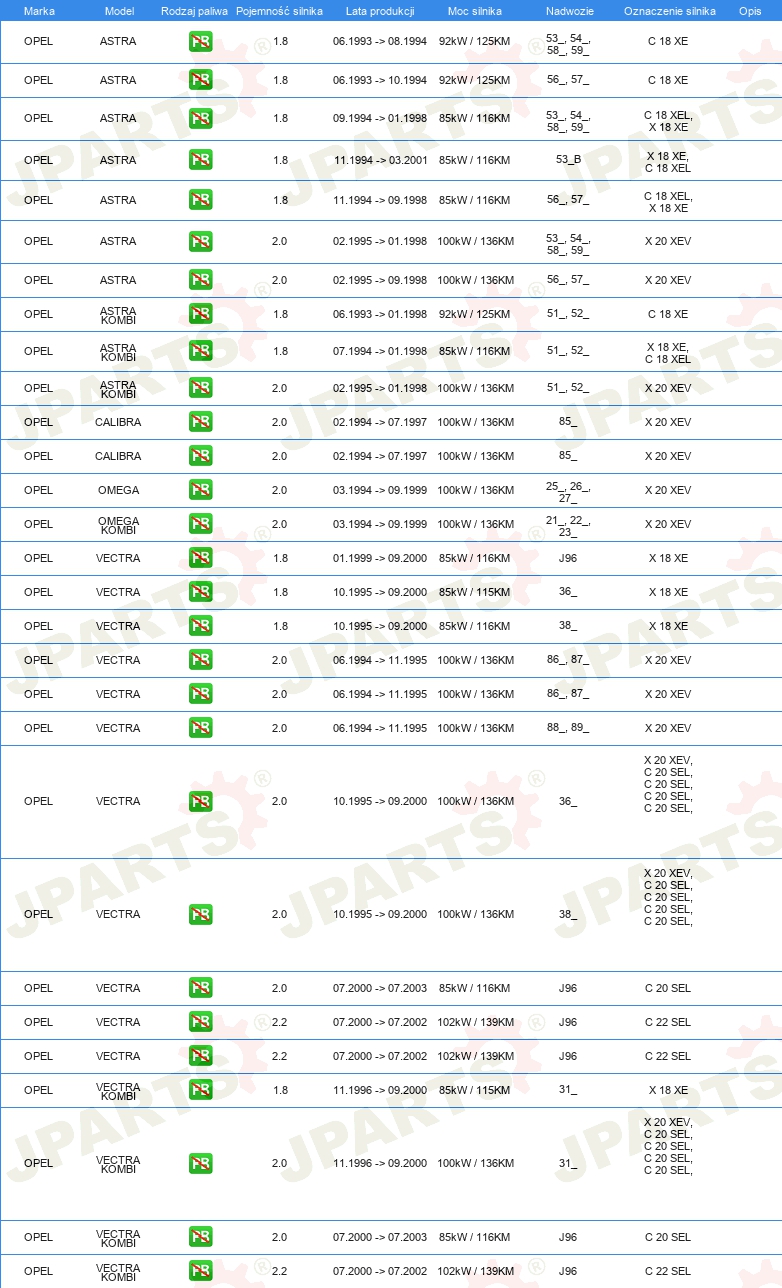782x1288 pixels.
Task: Click fuel icon for VECTRA 01.1999 -> 09.2000
Action: point(201,558)
